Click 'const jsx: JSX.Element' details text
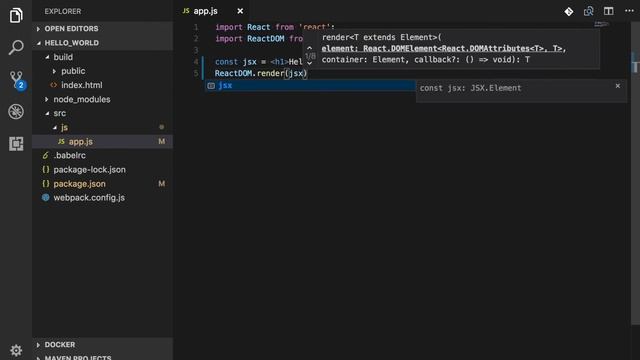 point(470,88)
